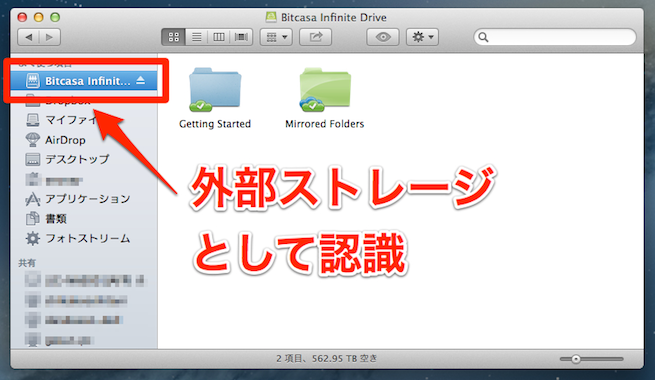Go forward with the right arrow button
655x380 pixels.
pyautogui.click(x=50, y=37)
